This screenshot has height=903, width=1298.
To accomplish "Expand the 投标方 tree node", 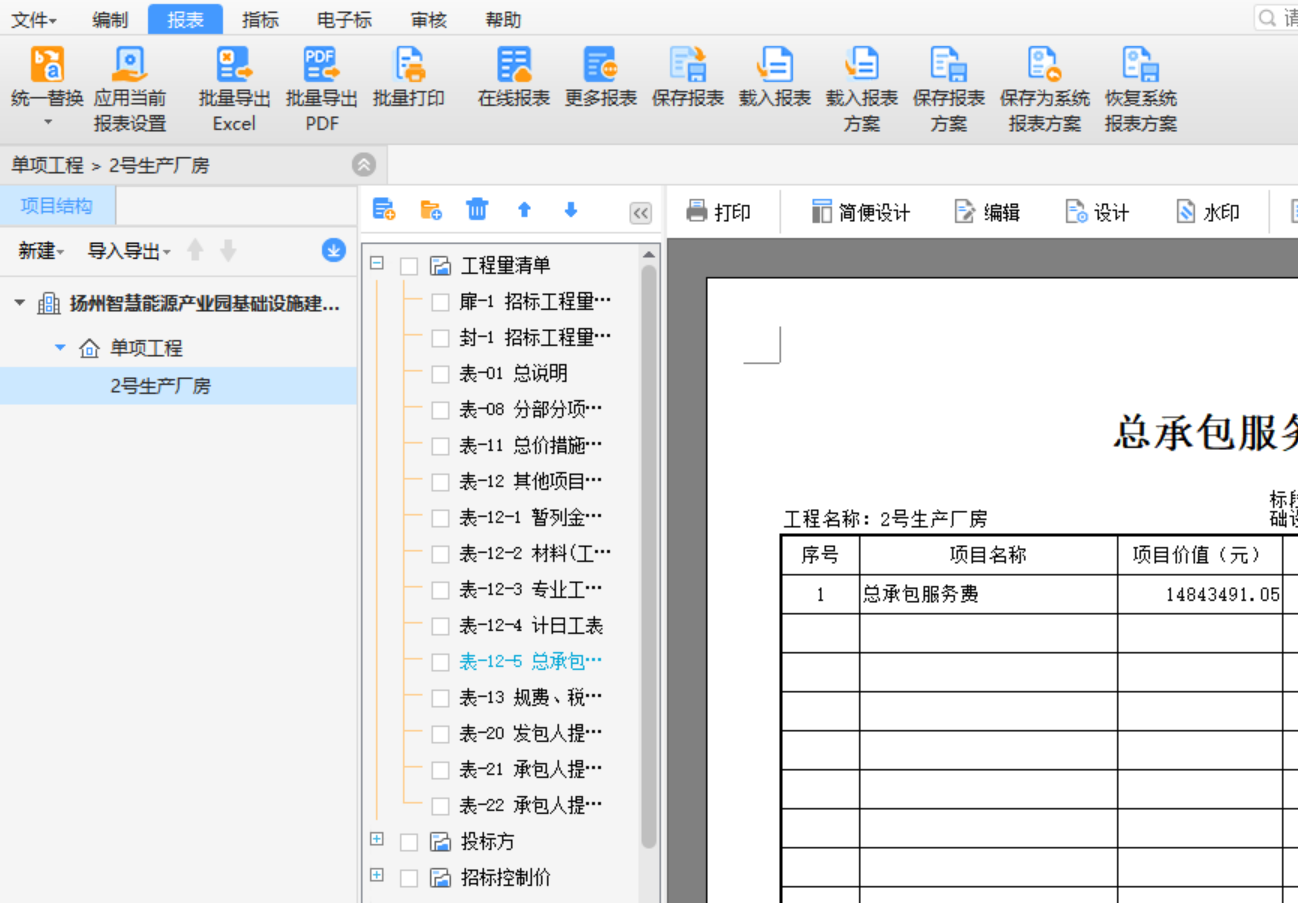I will [x=377, y=839].
